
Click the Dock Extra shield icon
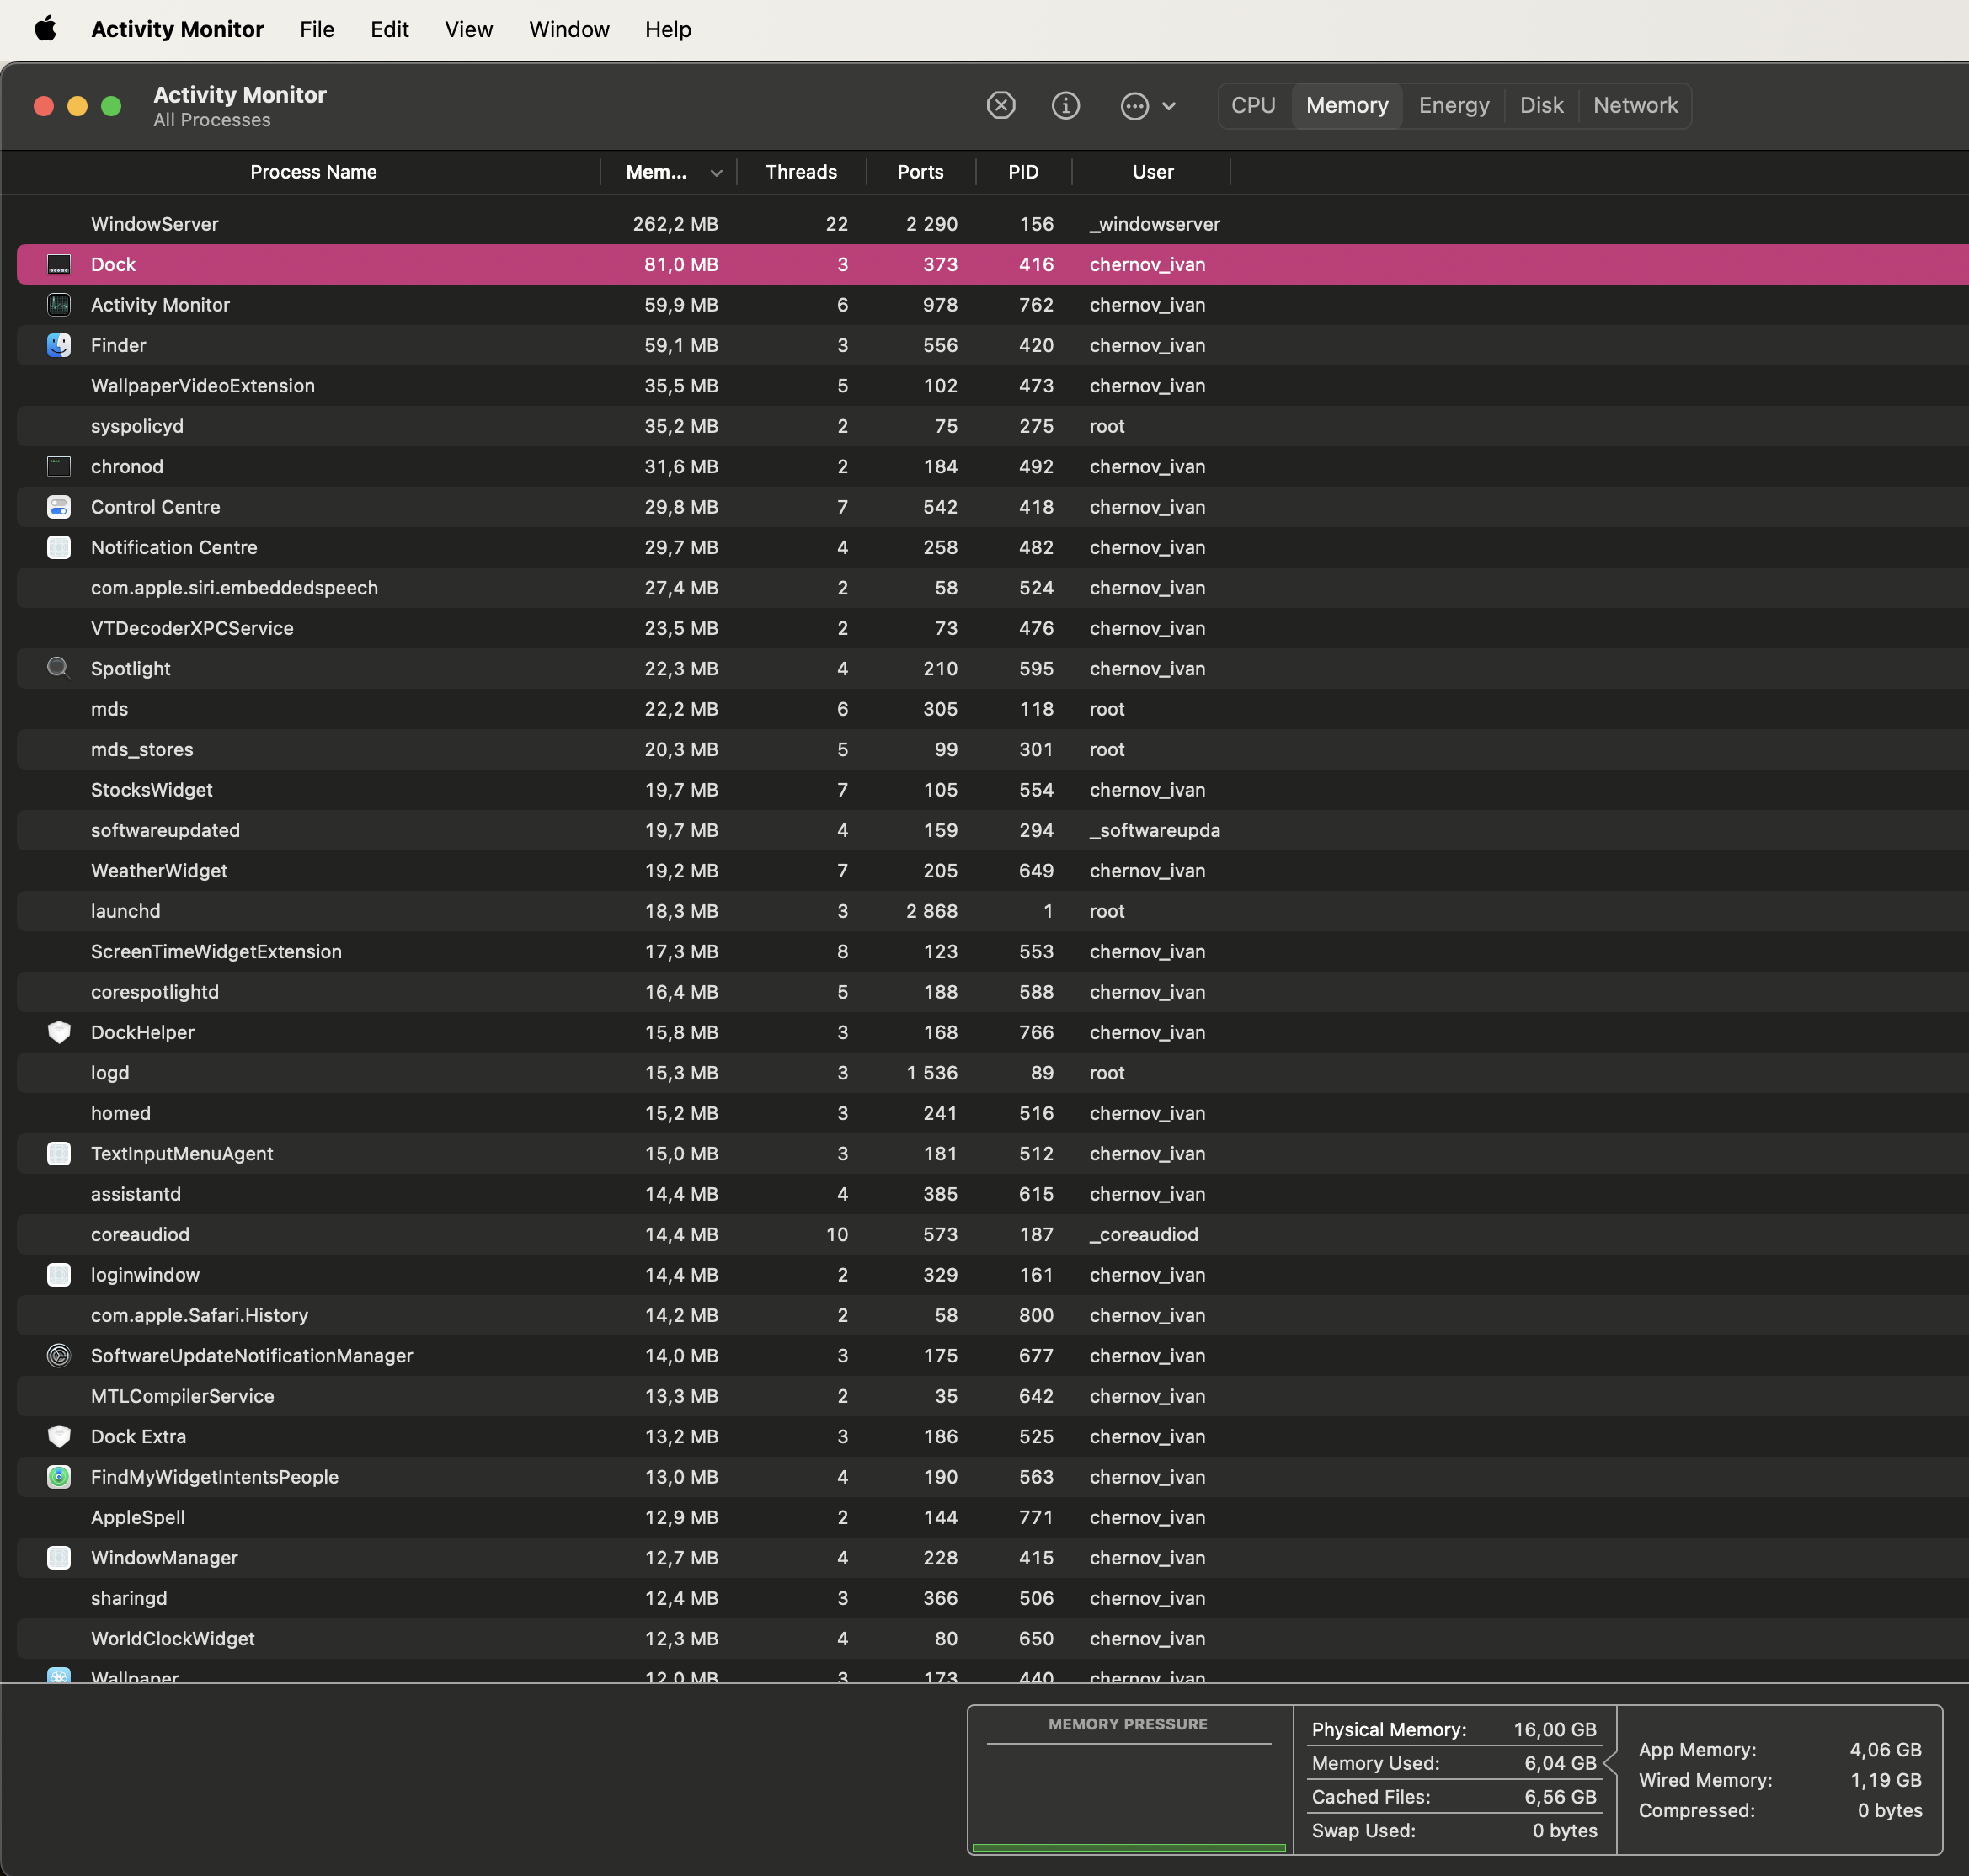(59, 1436)
